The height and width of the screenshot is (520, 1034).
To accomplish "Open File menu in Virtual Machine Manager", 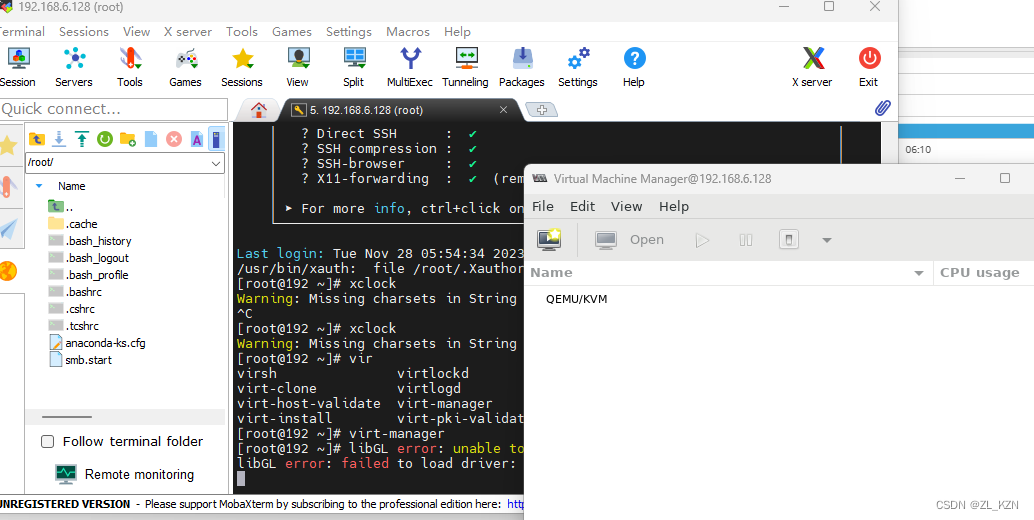I will pos(543,206).
